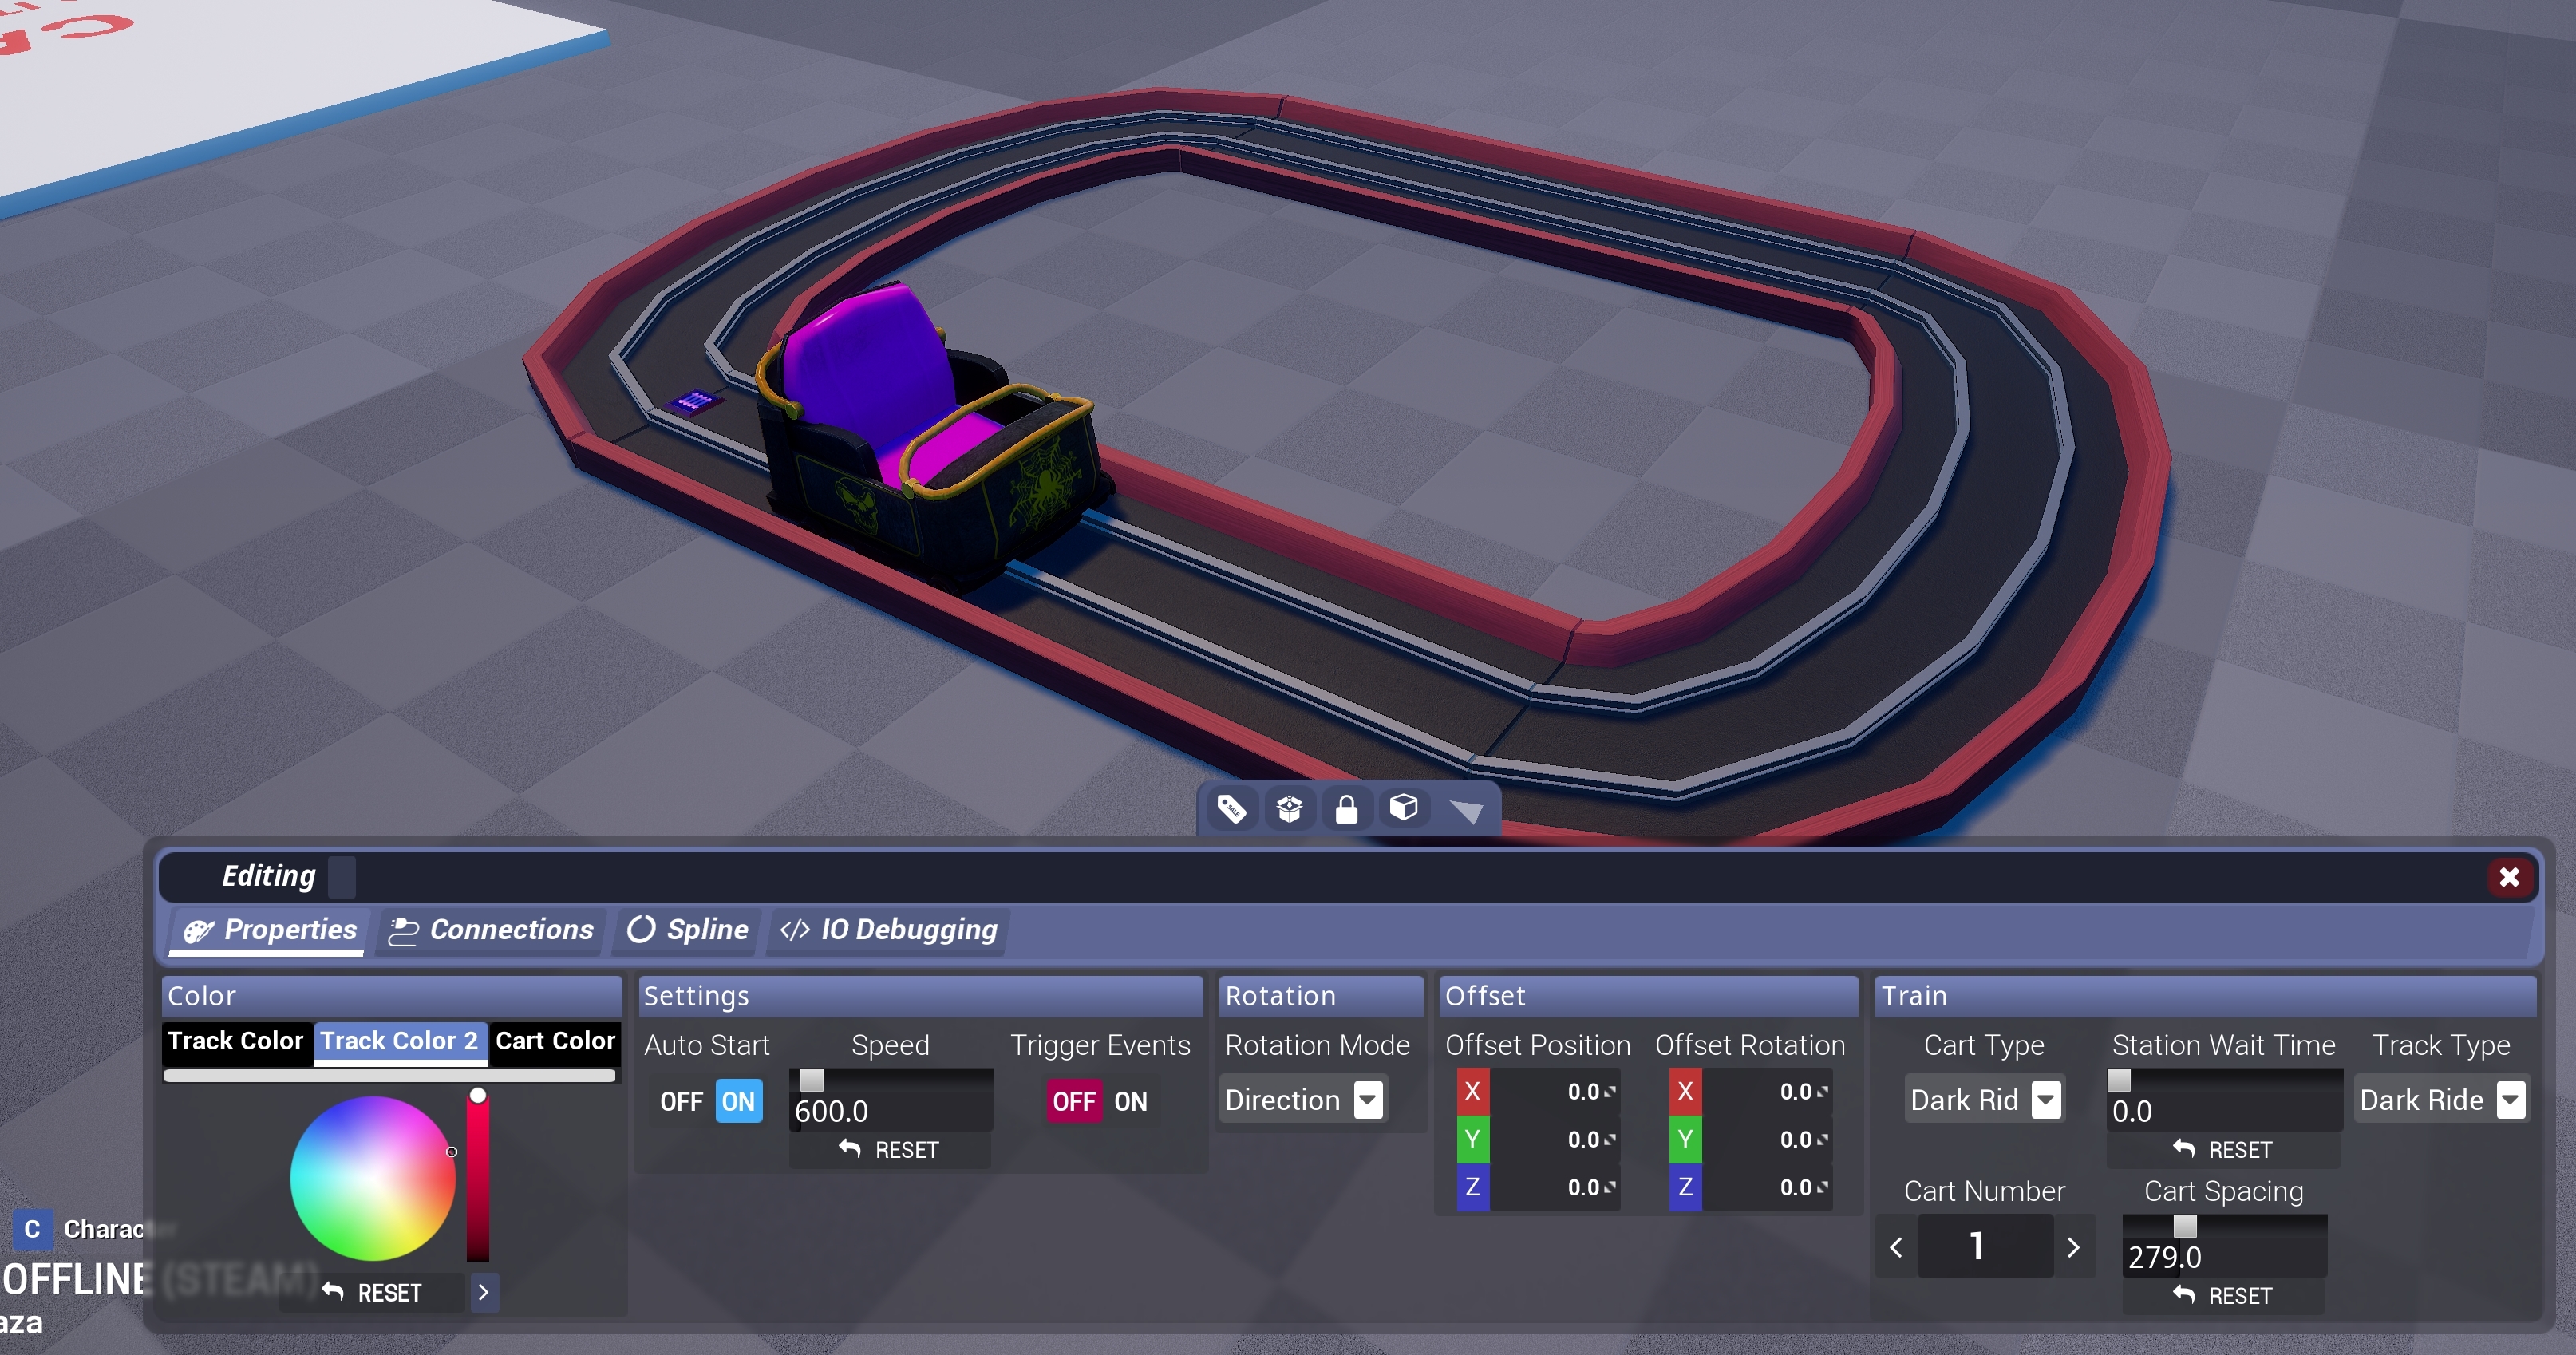Pick a hue on the color wheel

click(373, 1179)
